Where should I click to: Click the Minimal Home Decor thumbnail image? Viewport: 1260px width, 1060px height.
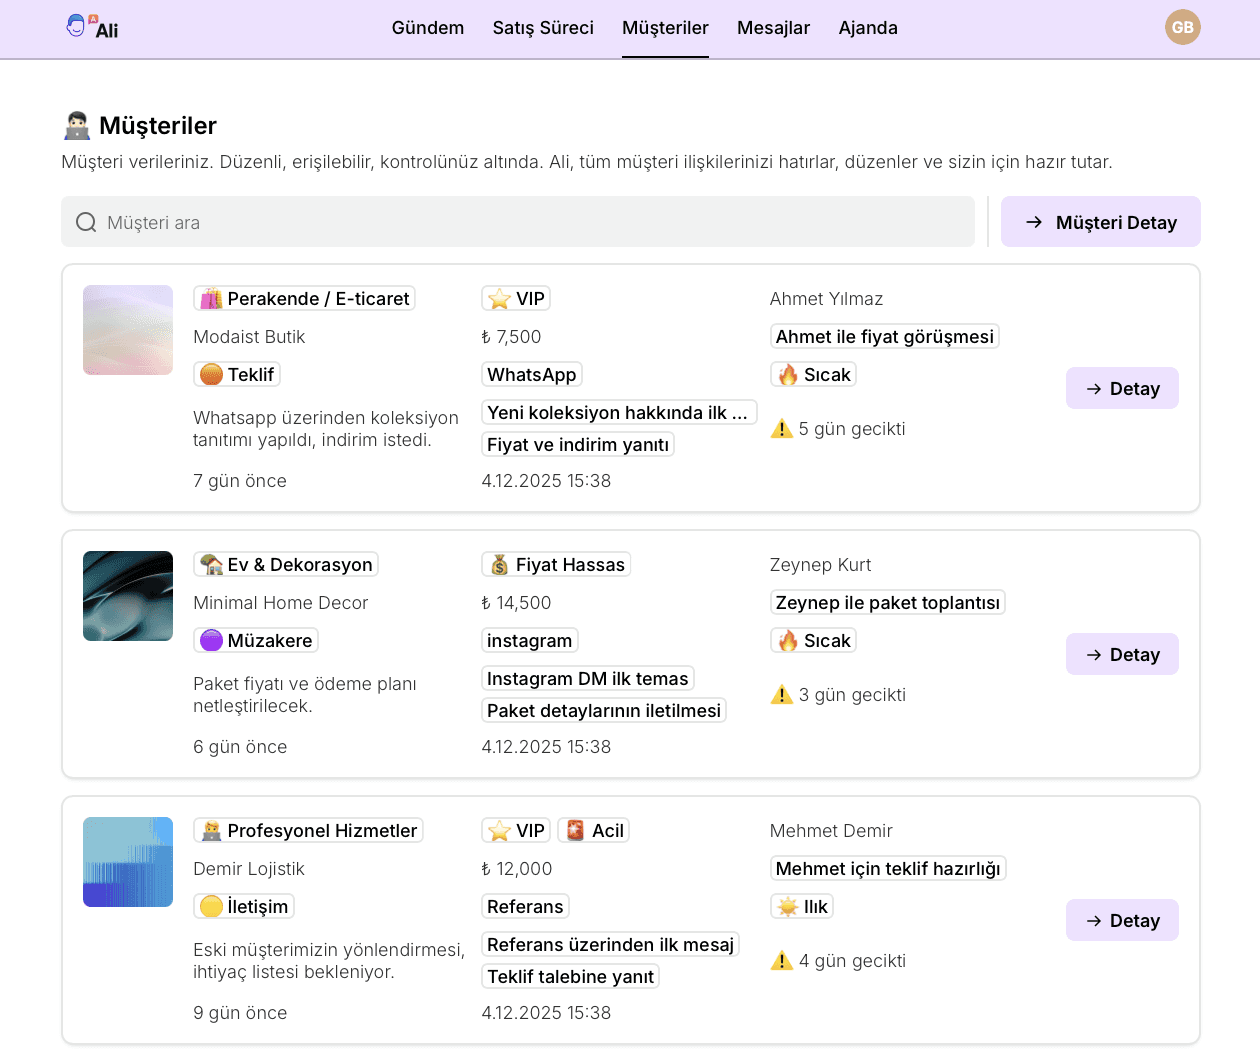128,596
